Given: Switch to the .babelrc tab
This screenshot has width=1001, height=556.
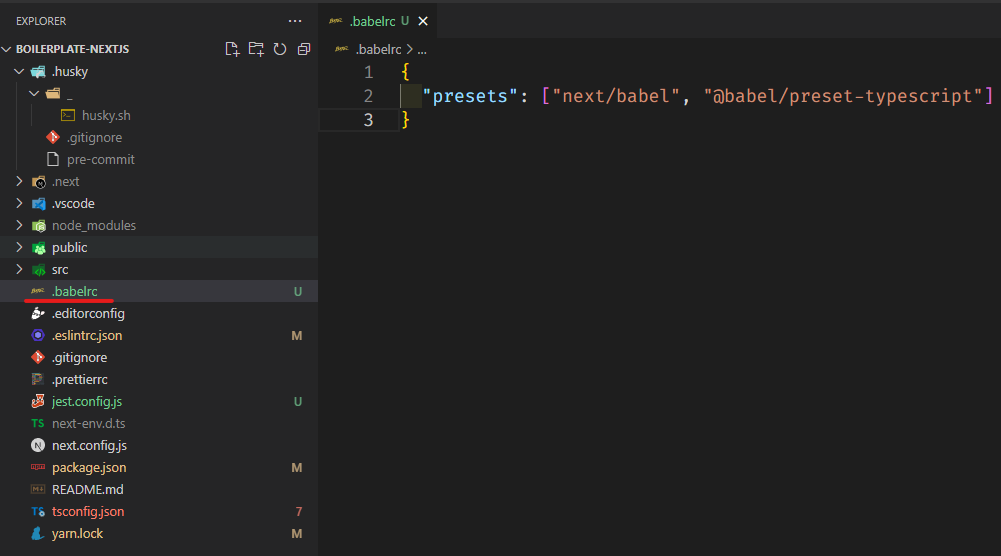Looking at the screenshot, I should click(372, 21).
